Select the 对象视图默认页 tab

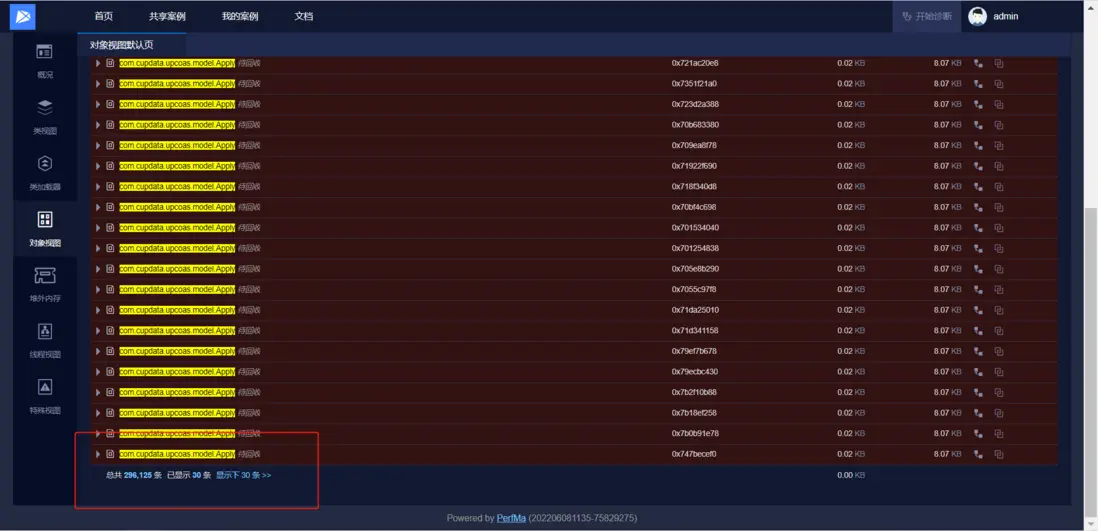click(x=122, y=45)
